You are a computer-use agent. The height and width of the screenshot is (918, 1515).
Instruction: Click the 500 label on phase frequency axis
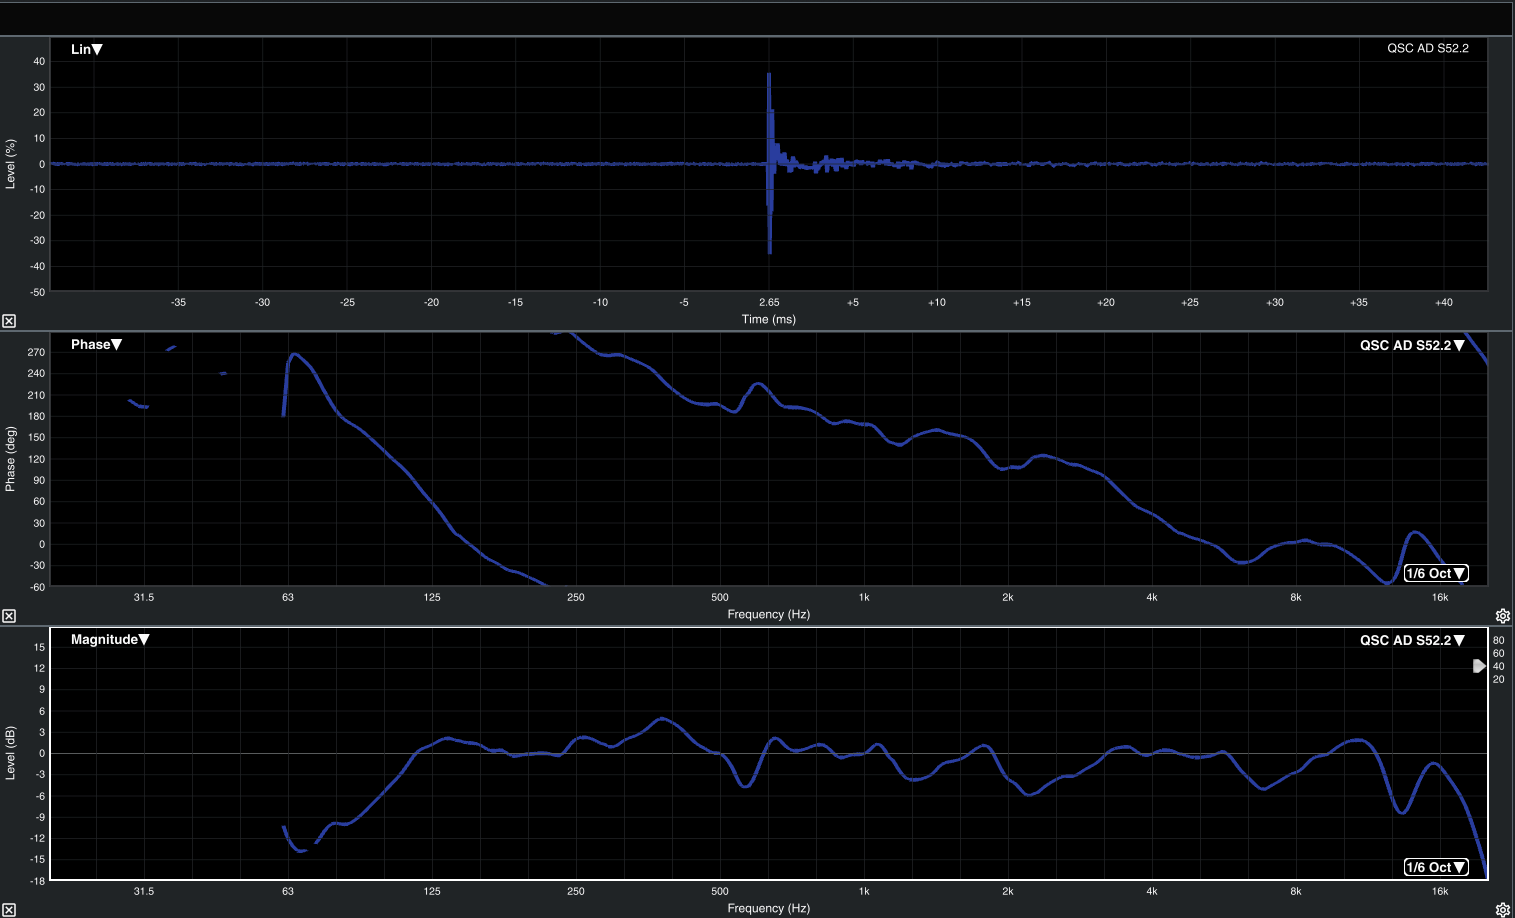[720, 597]
